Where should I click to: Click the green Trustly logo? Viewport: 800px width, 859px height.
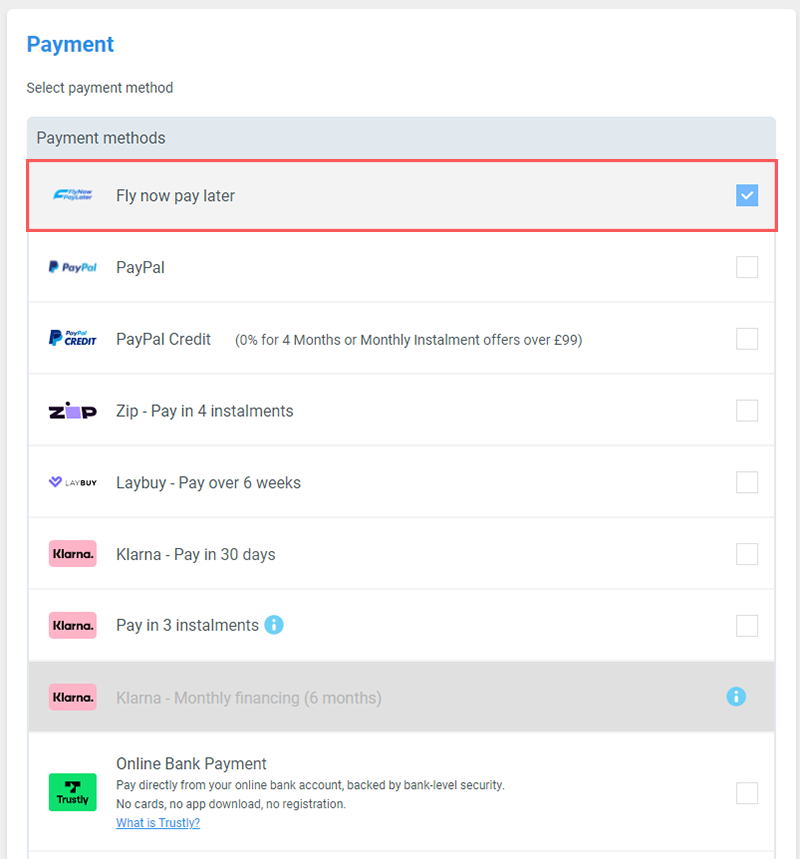(72, 792)
